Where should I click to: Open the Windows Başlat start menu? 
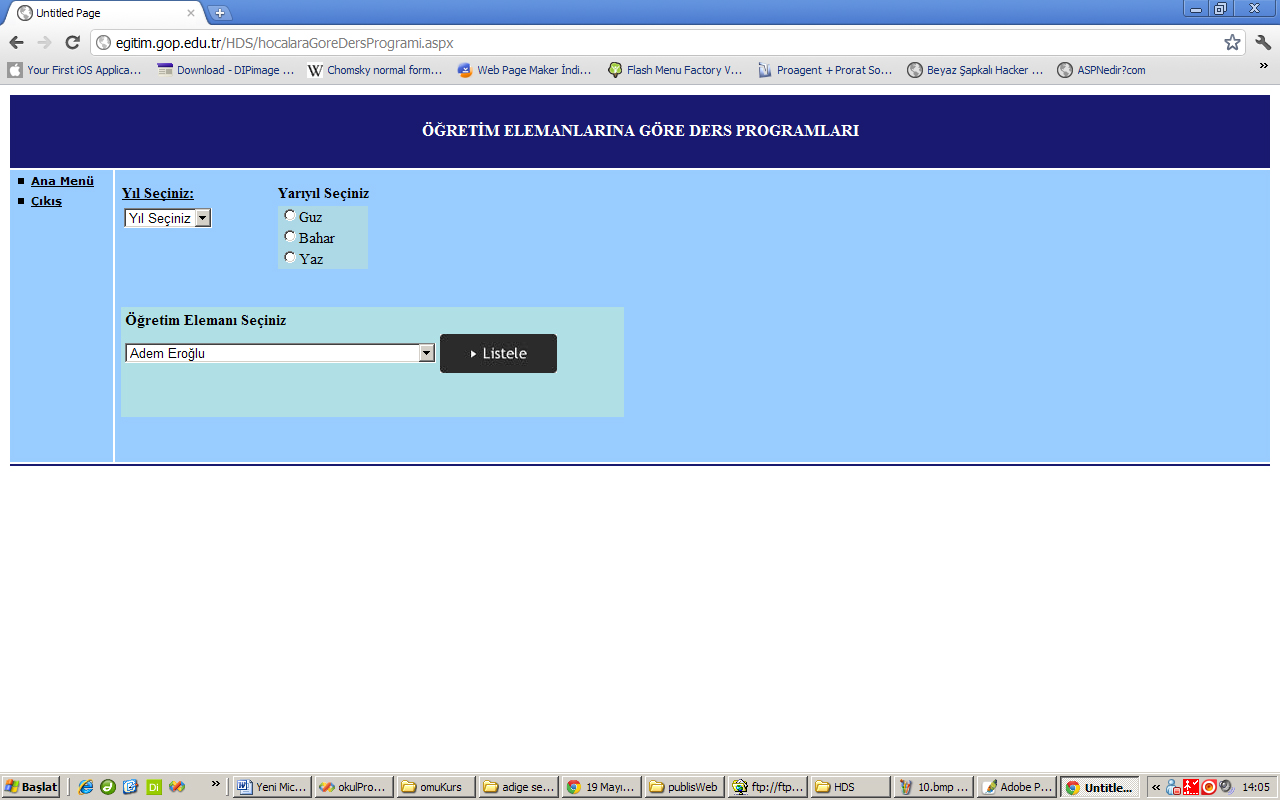(31, 787)
